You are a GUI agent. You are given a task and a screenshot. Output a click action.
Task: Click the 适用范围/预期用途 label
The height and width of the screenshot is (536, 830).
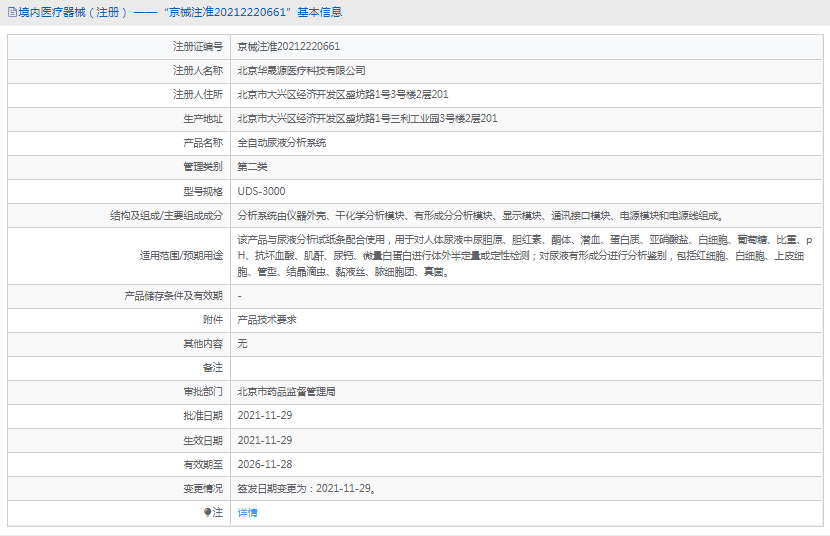click(181, 256)
